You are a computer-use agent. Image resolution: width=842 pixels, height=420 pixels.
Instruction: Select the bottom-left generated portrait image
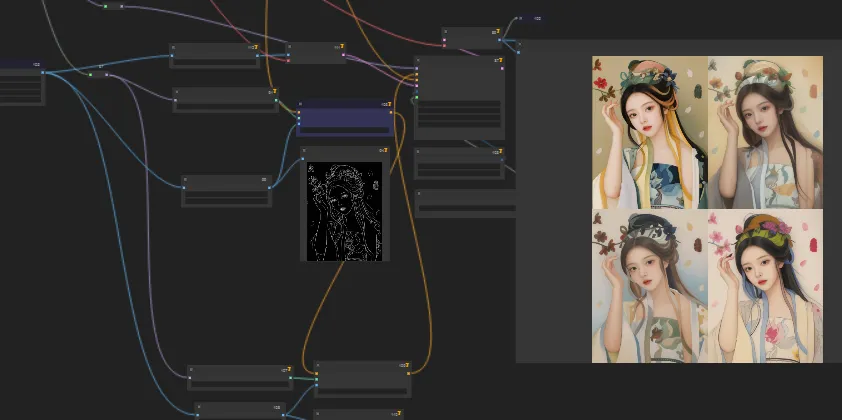click(x=650, y=286)
